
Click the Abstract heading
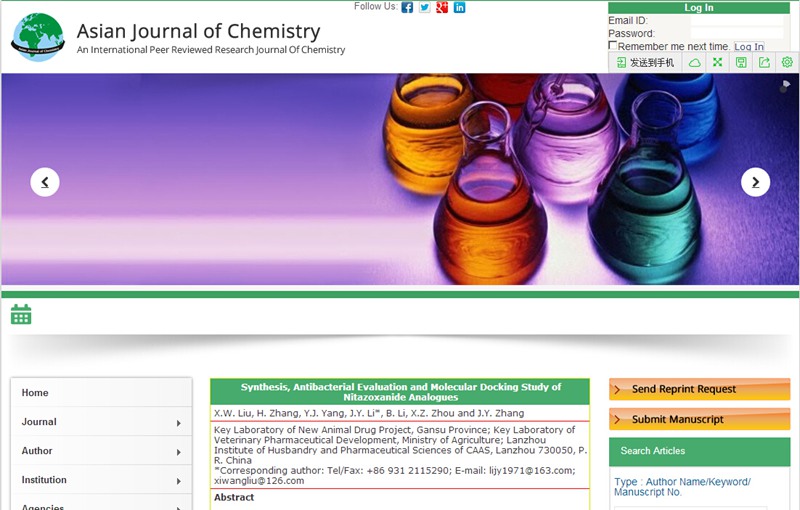tap(234, 497)
